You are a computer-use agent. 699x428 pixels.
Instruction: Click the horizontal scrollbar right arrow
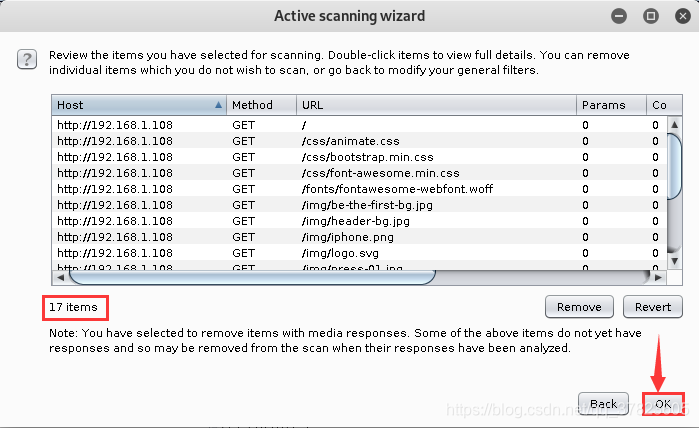click(658, 277)
